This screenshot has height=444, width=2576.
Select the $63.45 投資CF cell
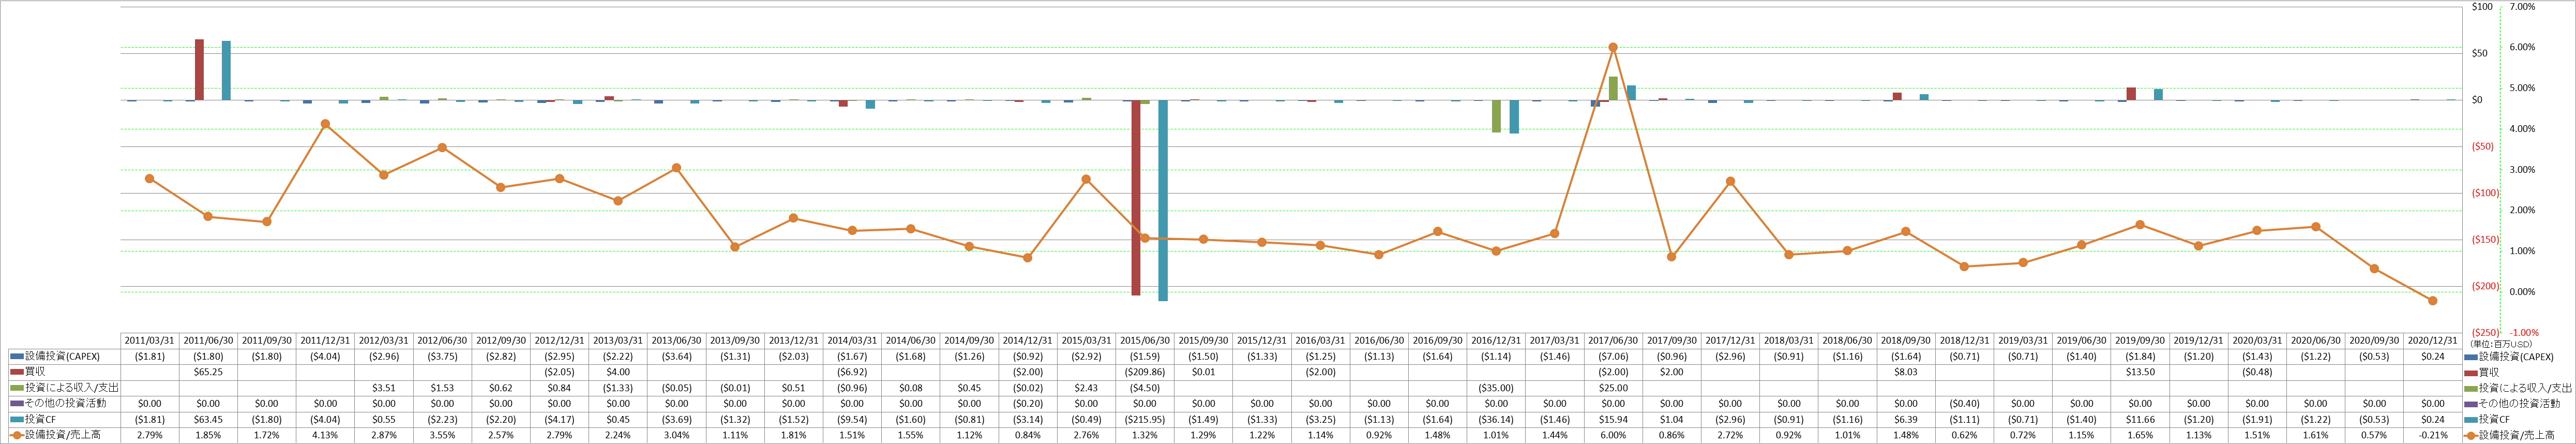point(208,419)
